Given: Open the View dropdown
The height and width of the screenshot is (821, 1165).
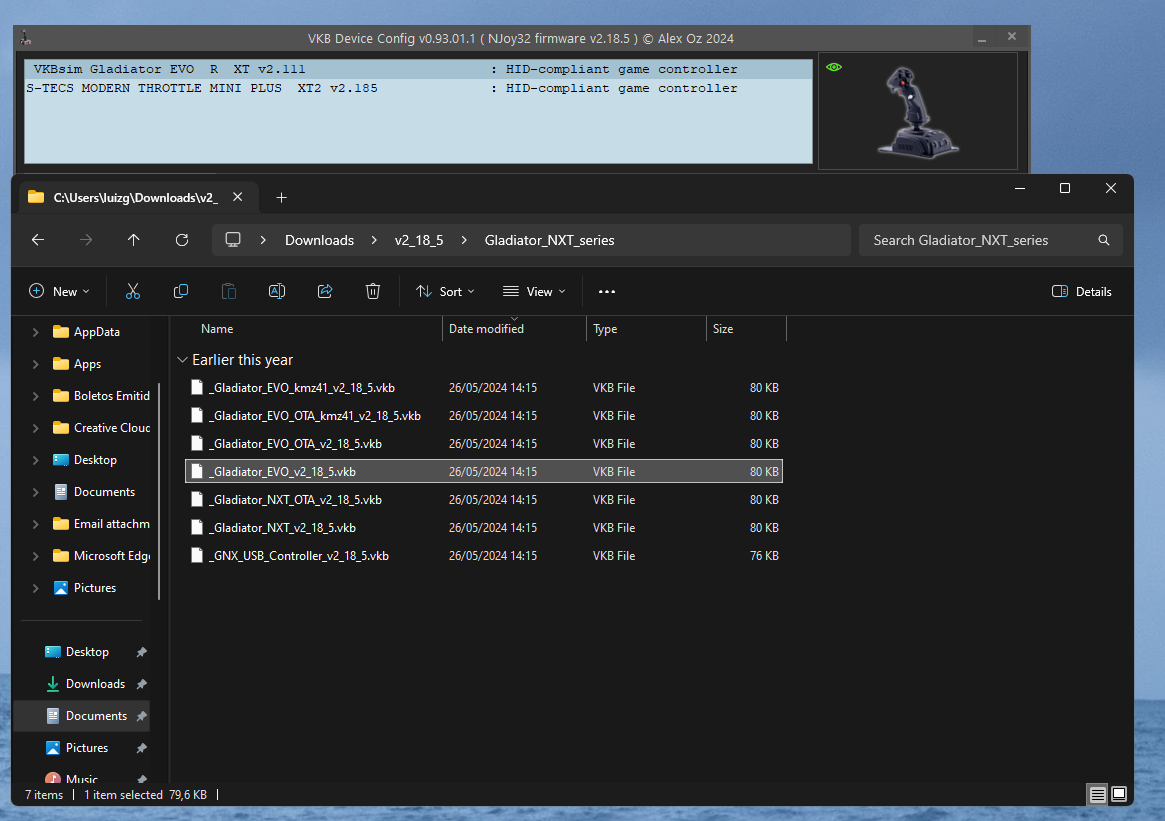Looking at the screenshot, I should (534, 291).
